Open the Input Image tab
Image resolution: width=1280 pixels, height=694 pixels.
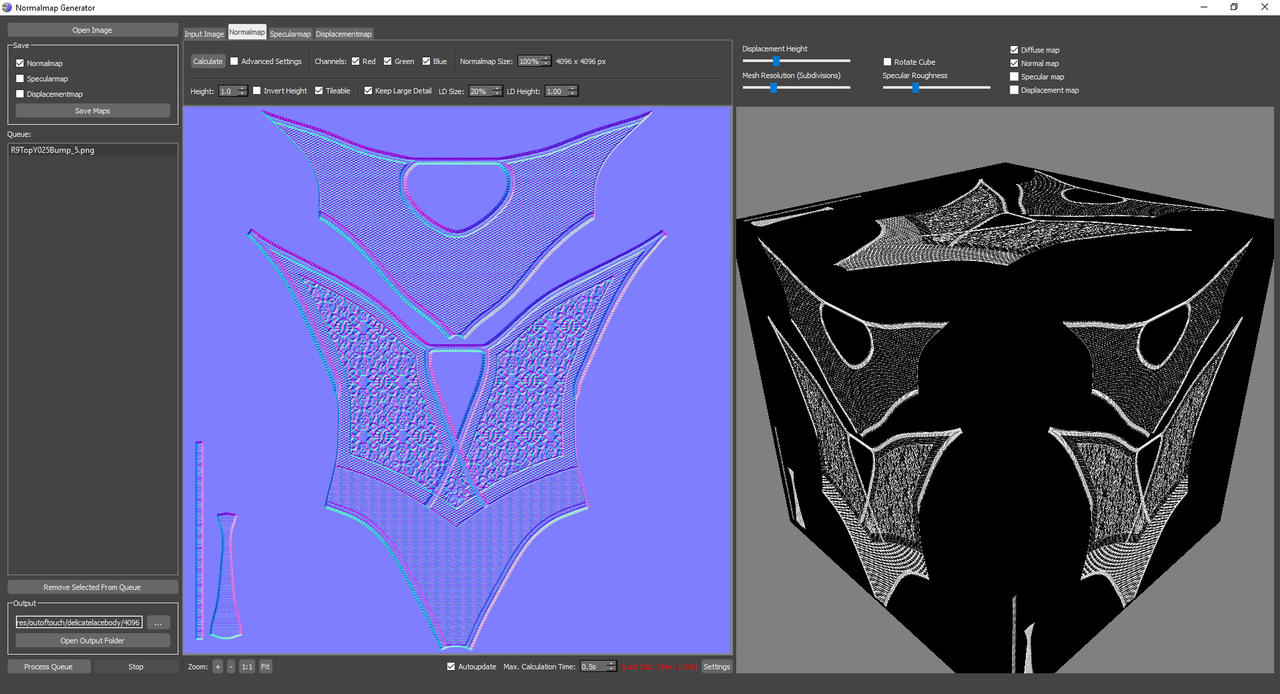click(x=204, y=33)
